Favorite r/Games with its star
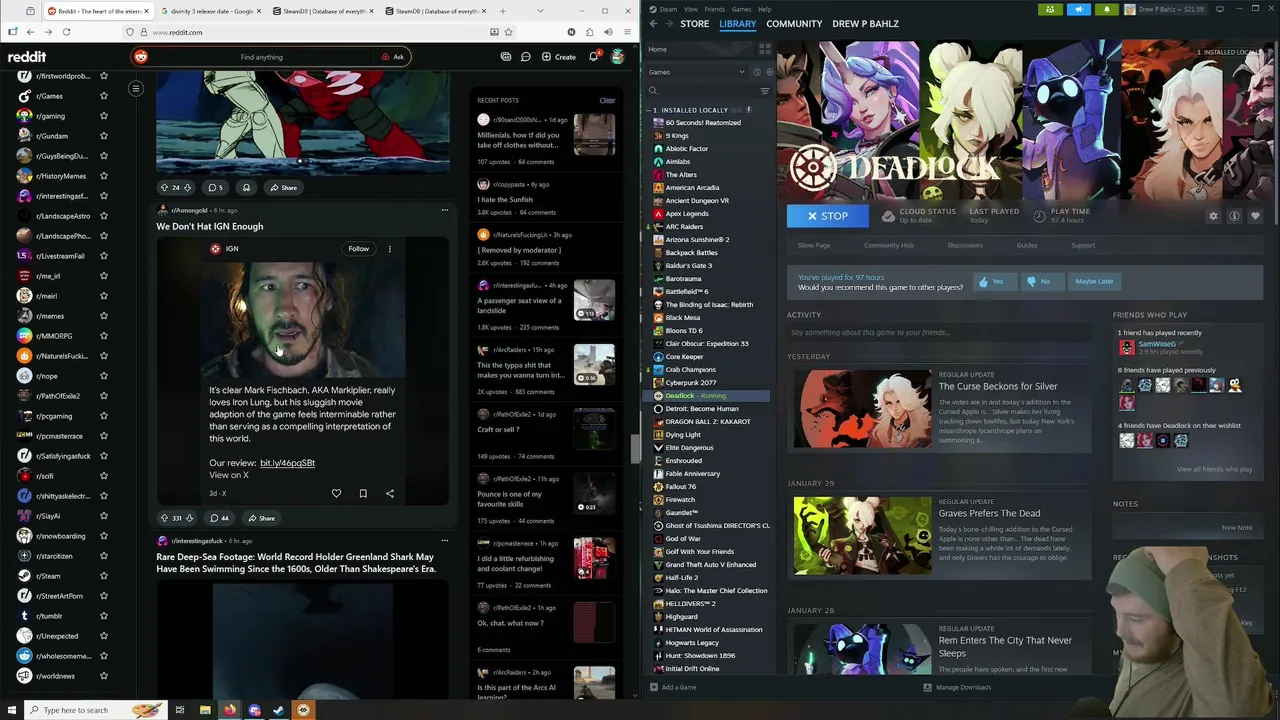The image size is (1280, 720). point(103,96)
